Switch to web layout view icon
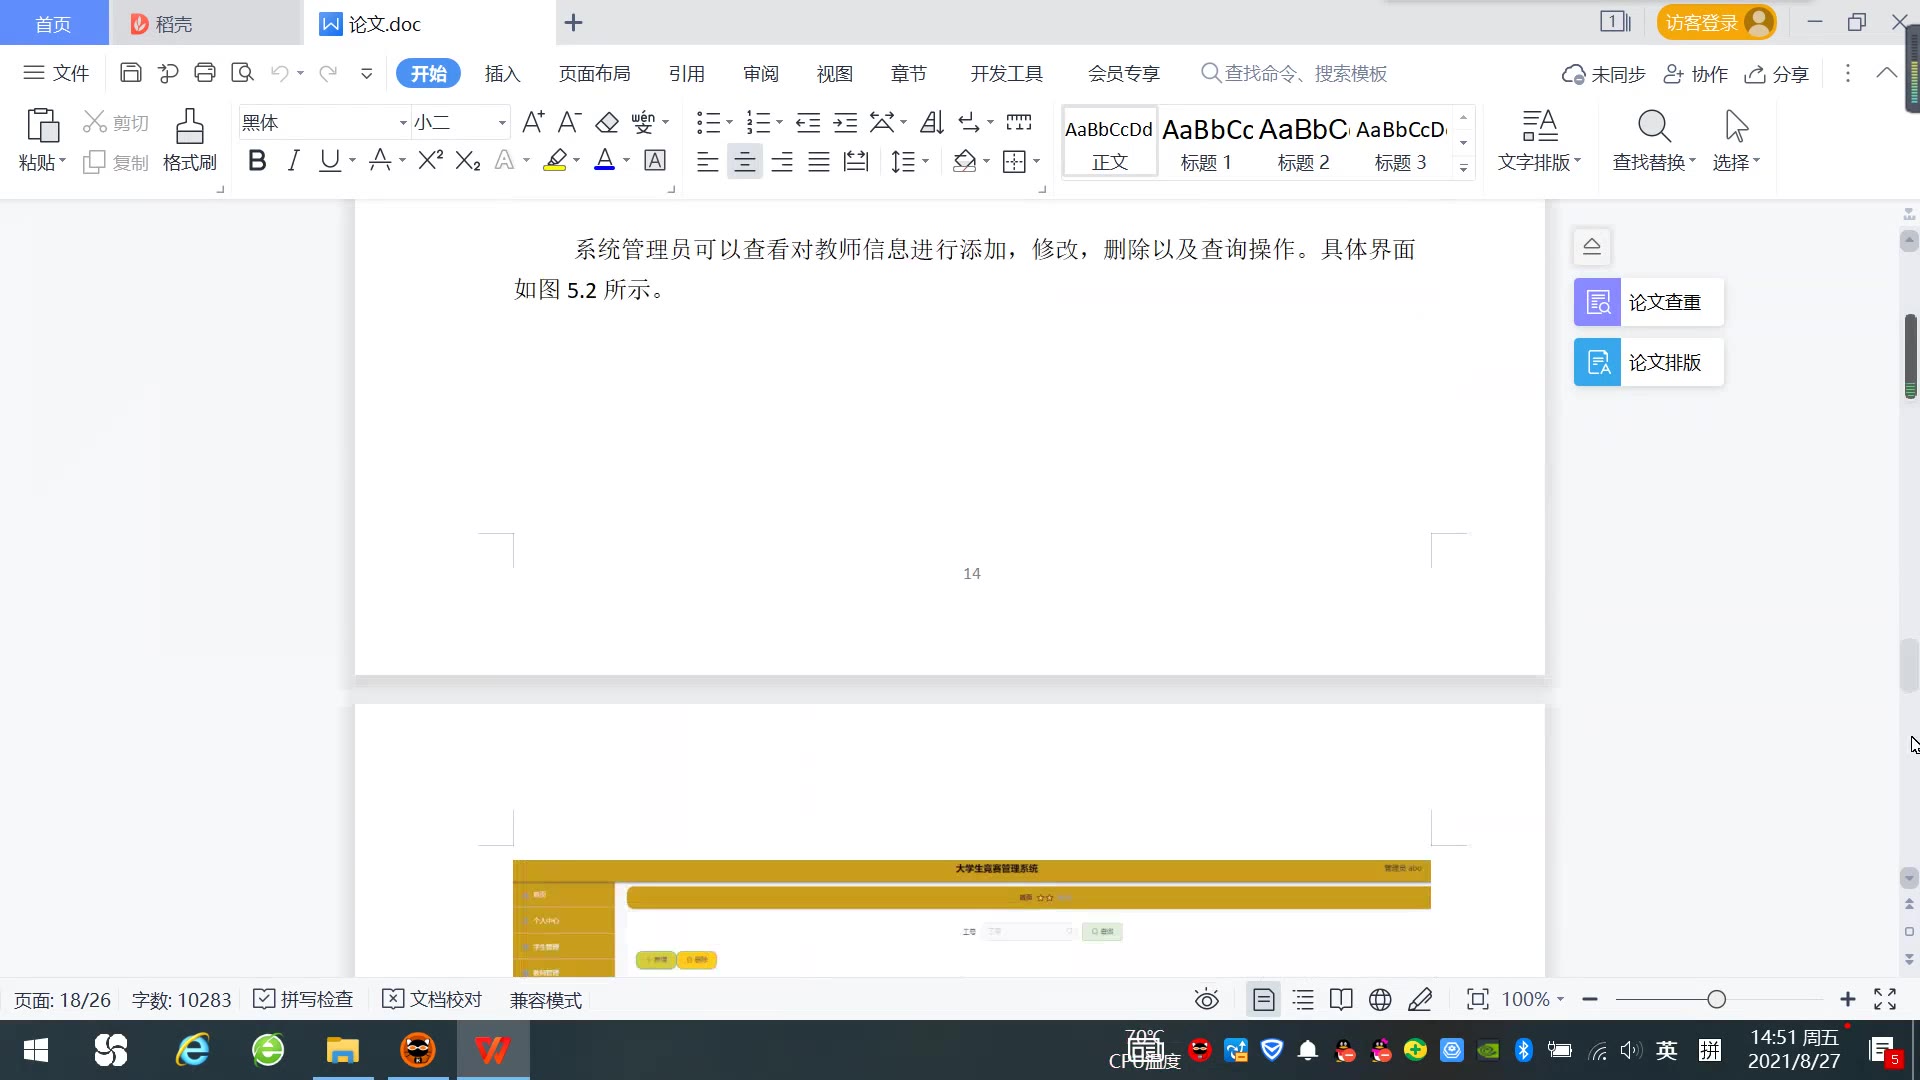Image resolution: width=1920 pixels, height=1080 pixels. pyautogui.click(x=1380, y=1000)
